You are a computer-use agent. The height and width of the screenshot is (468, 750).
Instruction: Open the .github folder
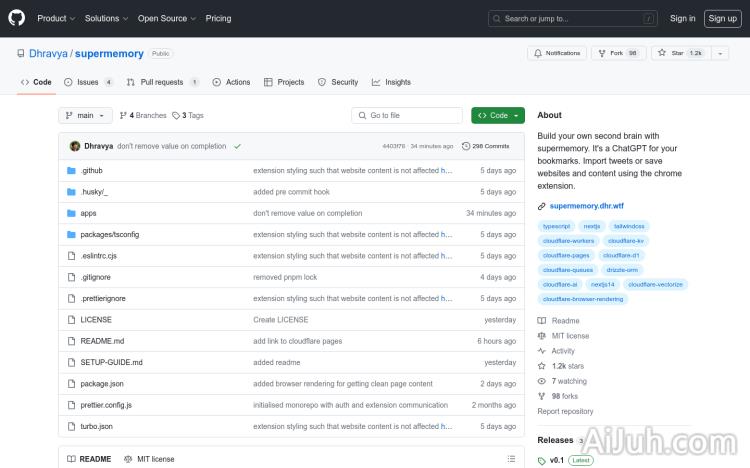point(91,171)
